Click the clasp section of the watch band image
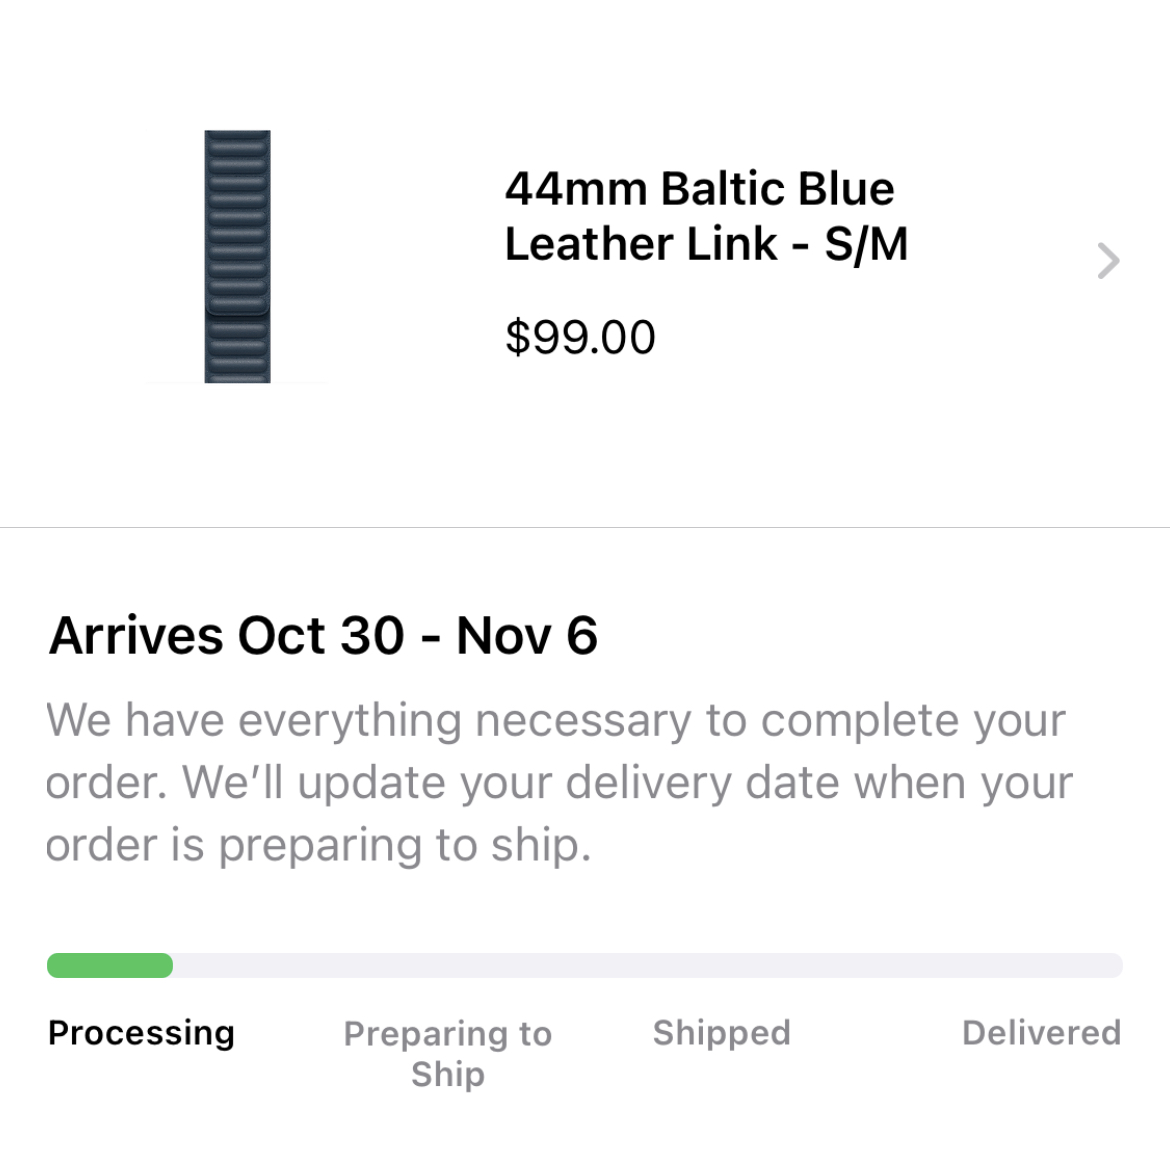Image resolution: width=1170 pixels, height=1155 pixels. [237, 305]
